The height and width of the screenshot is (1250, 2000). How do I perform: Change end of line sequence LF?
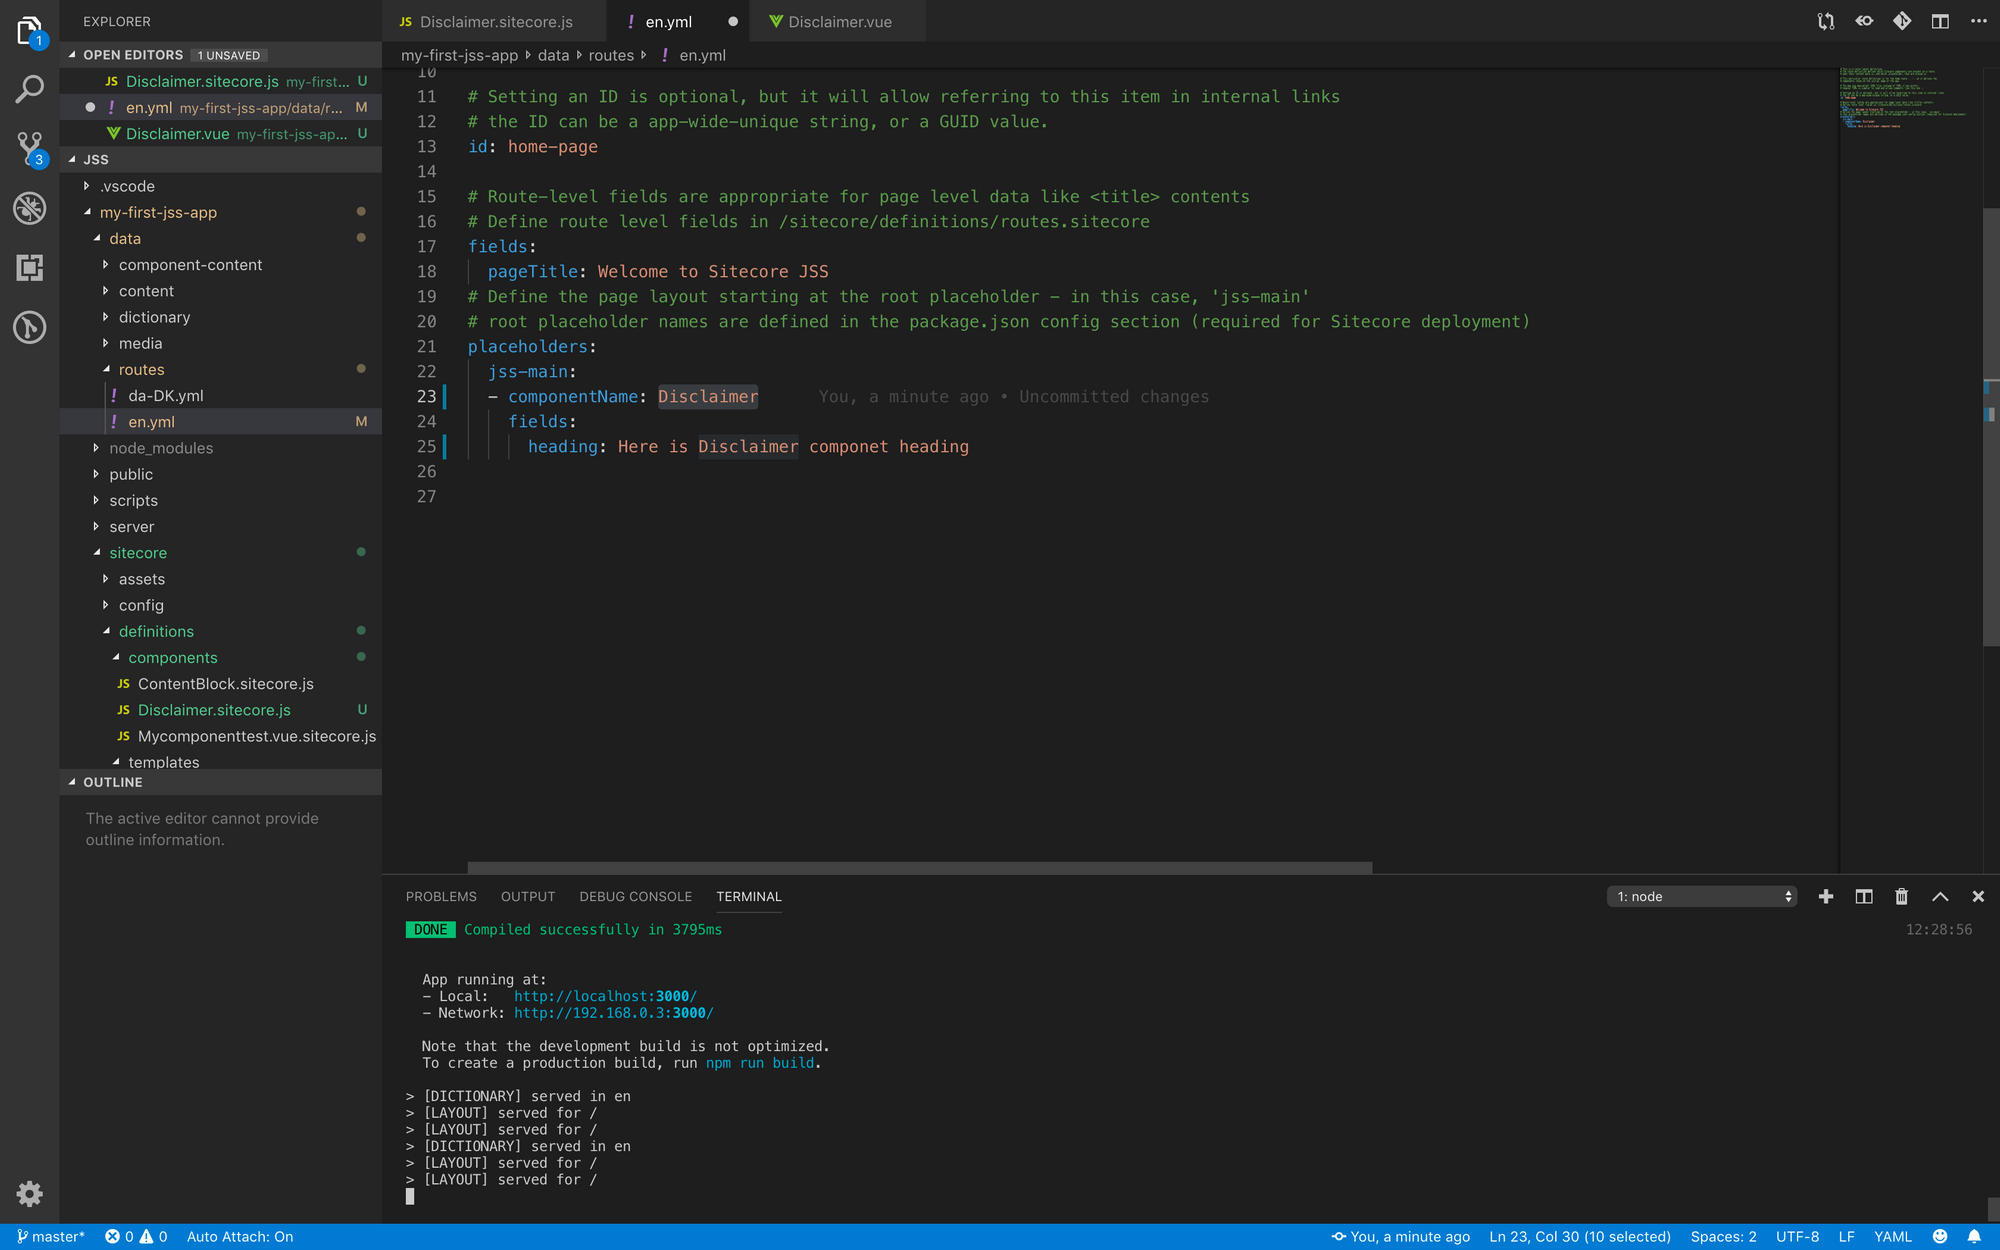pos(1846,1236)
